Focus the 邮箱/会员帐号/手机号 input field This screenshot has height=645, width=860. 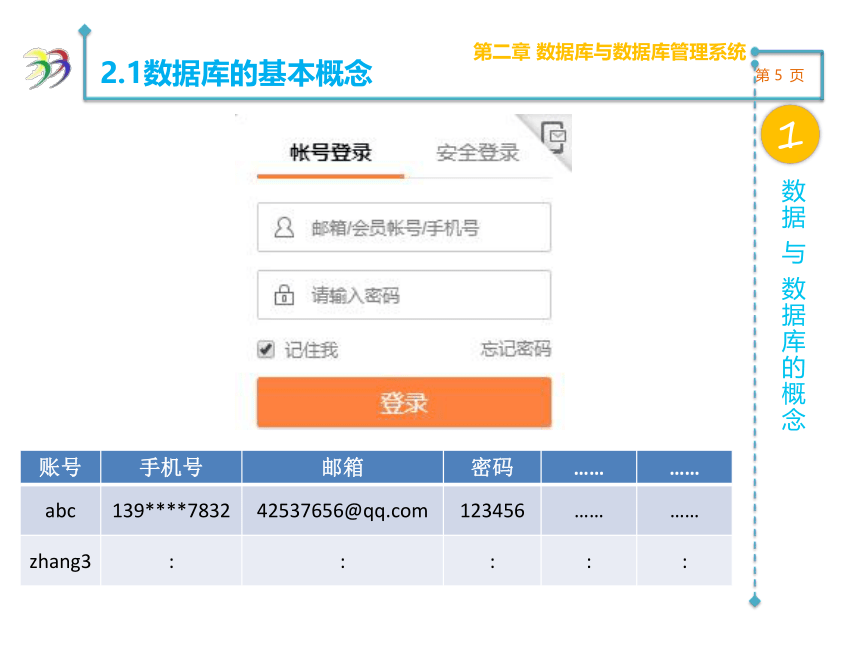[x=404, y=227]
